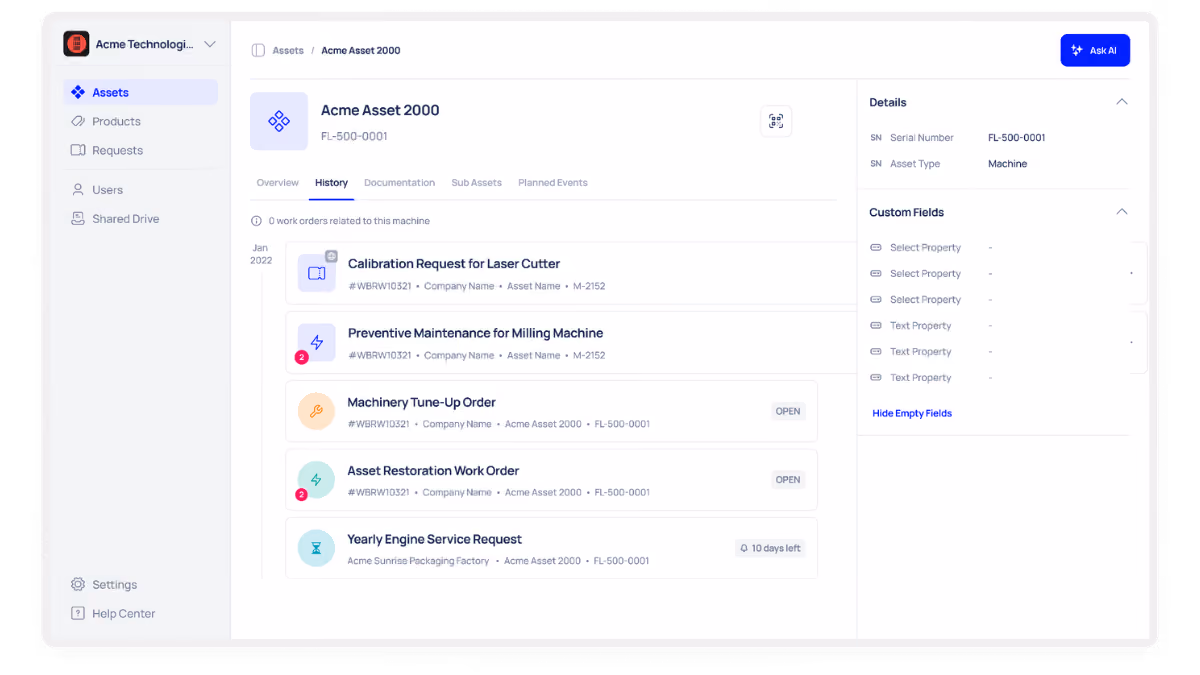Open the Sub Assets tab
Screen dimensions: 1200x675
click(476, 183)
